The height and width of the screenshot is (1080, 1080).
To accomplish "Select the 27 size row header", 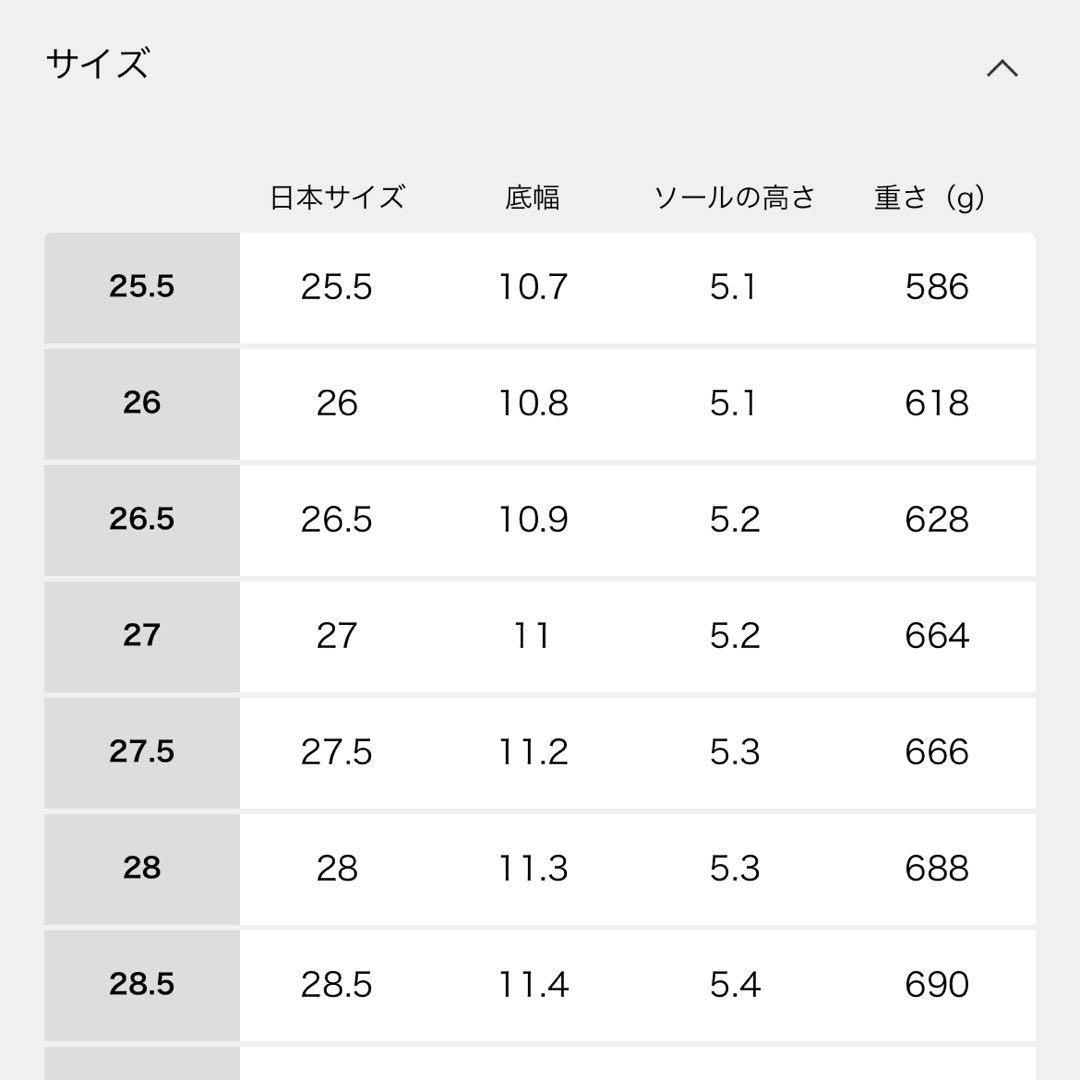I will (140, 636).
